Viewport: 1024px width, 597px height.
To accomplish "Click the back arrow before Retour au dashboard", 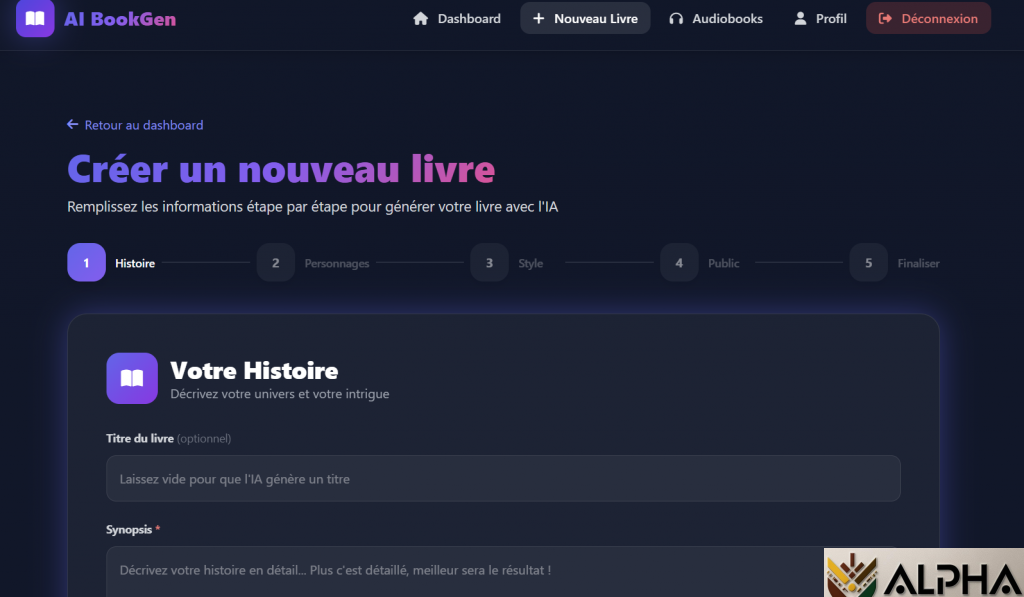I will pos(72,125).
